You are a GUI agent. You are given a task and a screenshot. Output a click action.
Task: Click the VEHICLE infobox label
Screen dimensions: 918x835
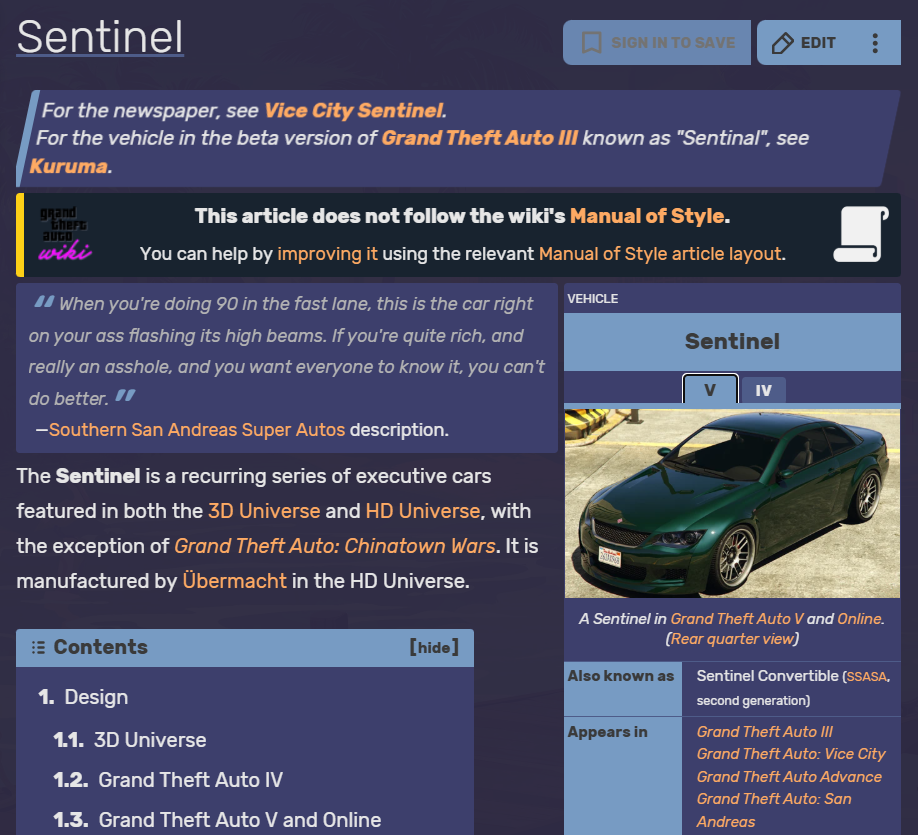pos(592,299)
